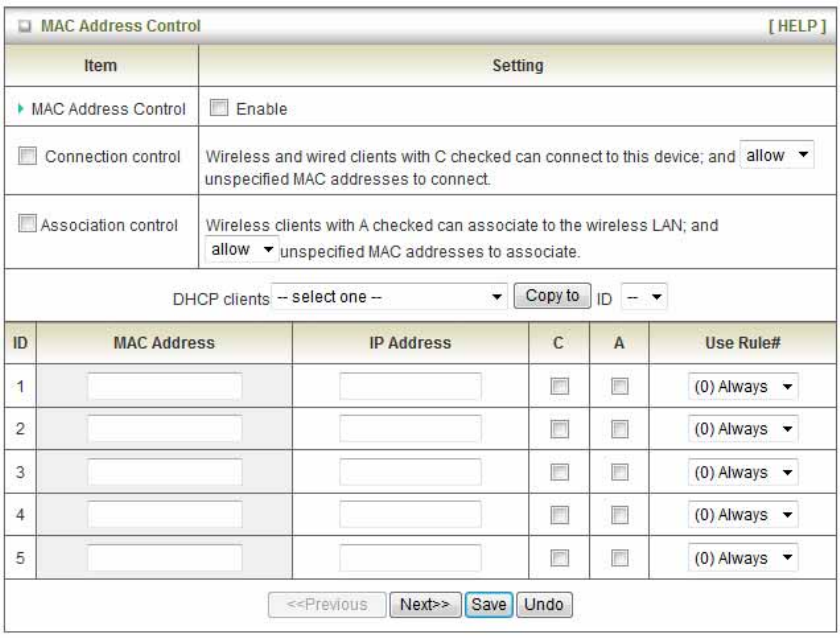Click the IP Address field for row 2
The image size is (840, 638).
coord(410,430)
